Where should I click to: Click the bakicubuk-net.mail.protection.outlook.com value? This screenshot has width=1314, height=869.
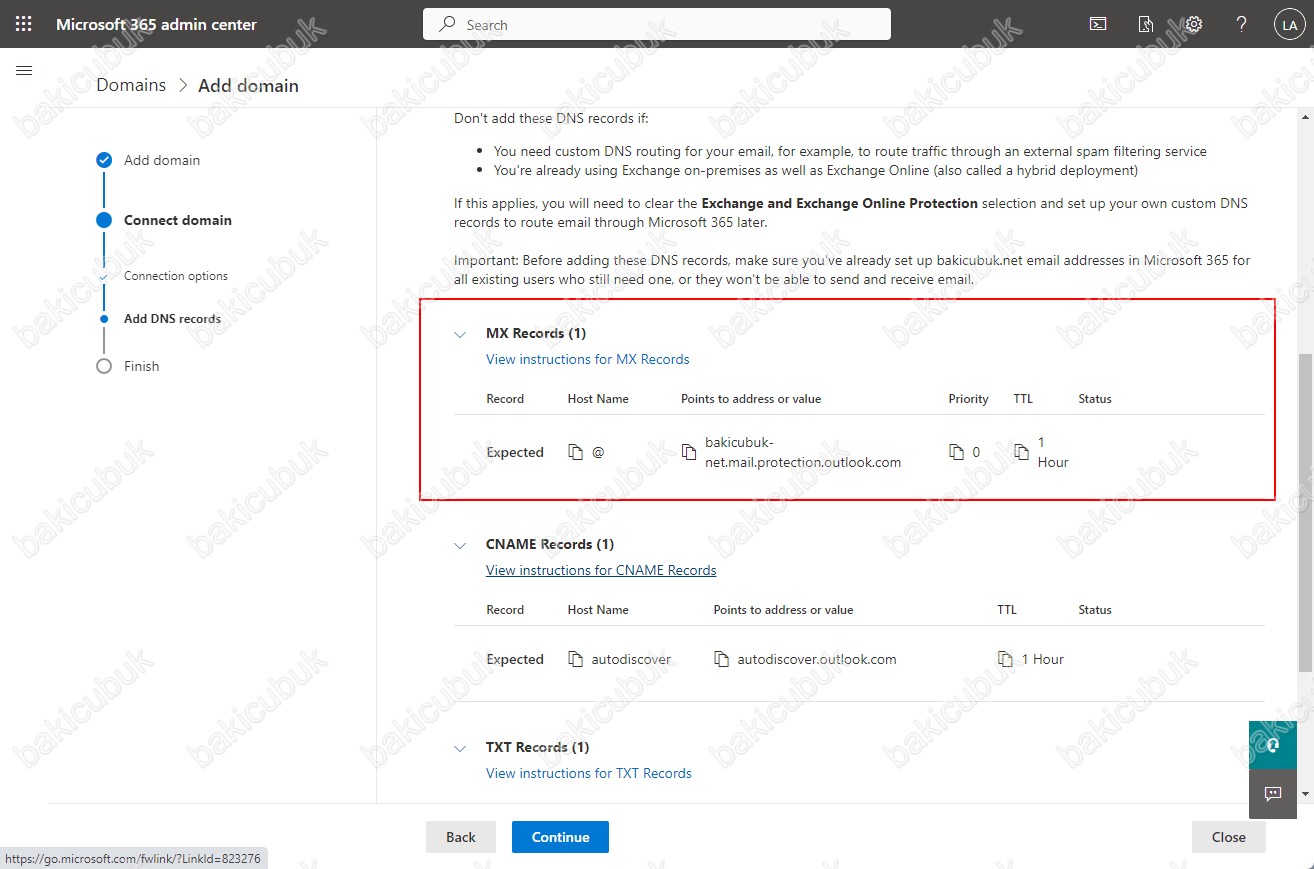[803, 452]
